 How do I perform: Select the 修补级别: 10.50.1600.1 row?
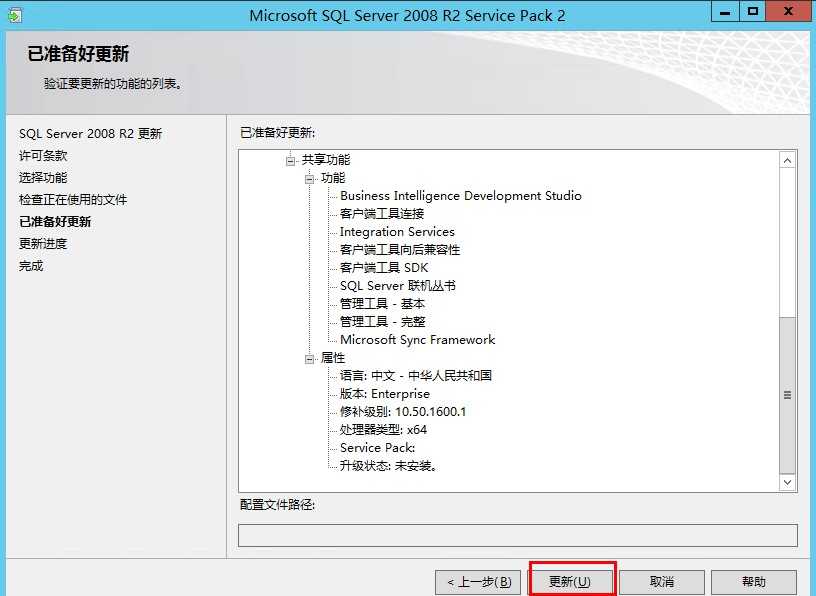[x=403, y=412]
